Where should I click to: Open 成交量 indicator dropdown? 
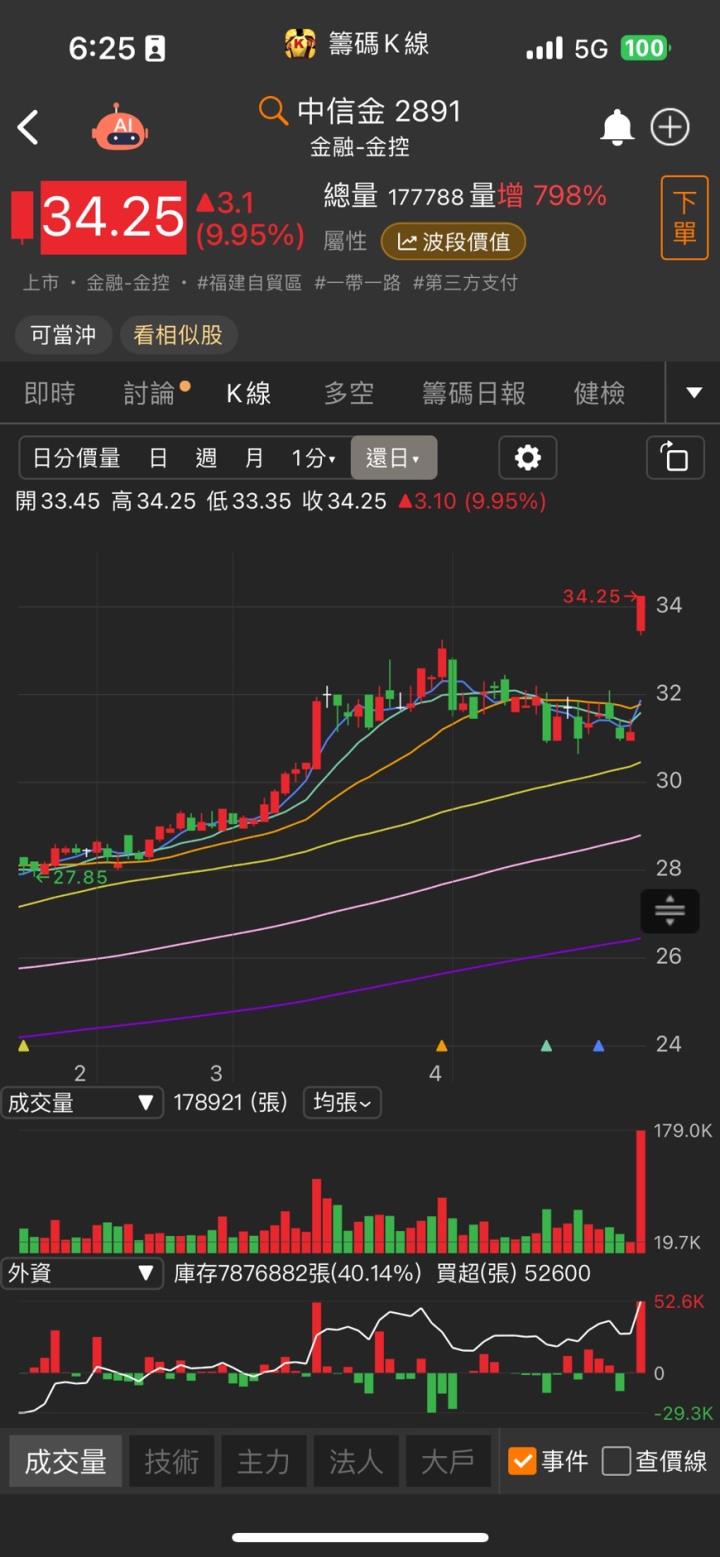[82, 1103]
